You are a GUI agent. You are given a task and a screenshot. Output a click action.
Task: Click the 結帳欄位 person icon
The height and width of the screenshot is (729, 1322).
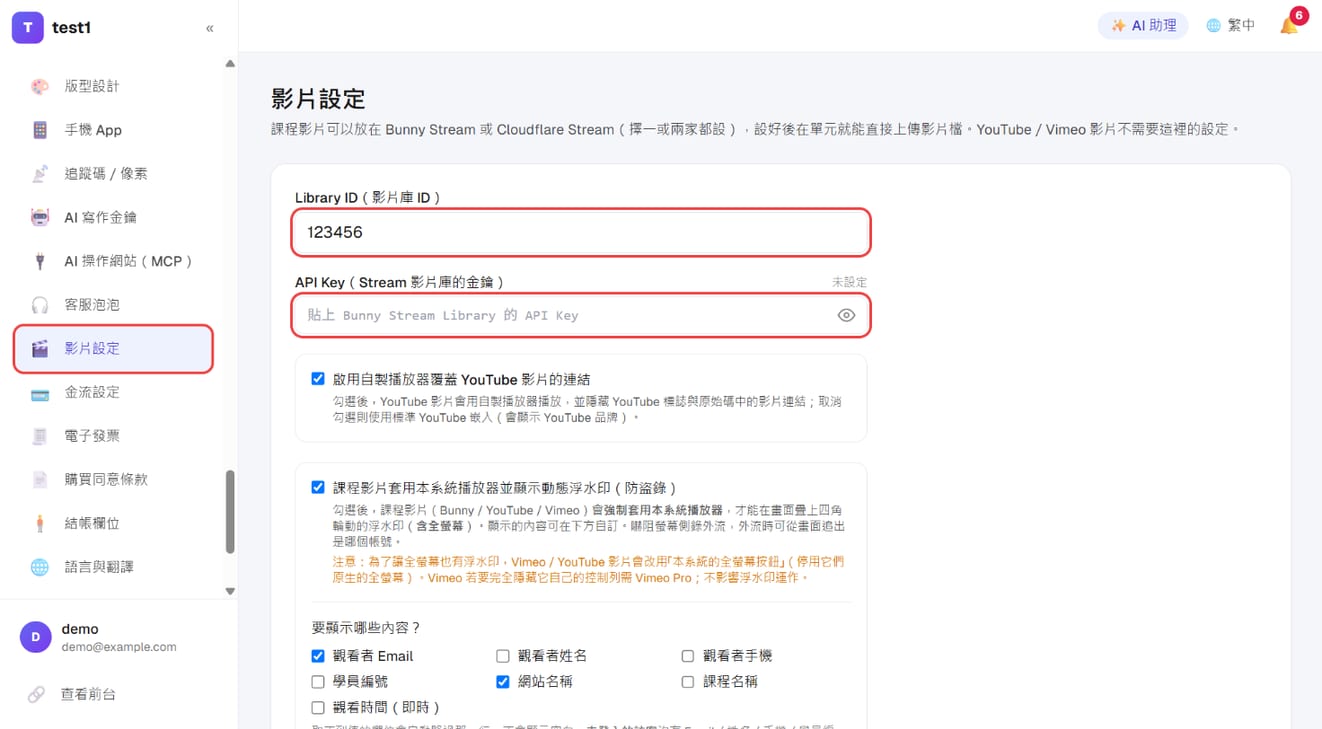(x=40, y=523)
